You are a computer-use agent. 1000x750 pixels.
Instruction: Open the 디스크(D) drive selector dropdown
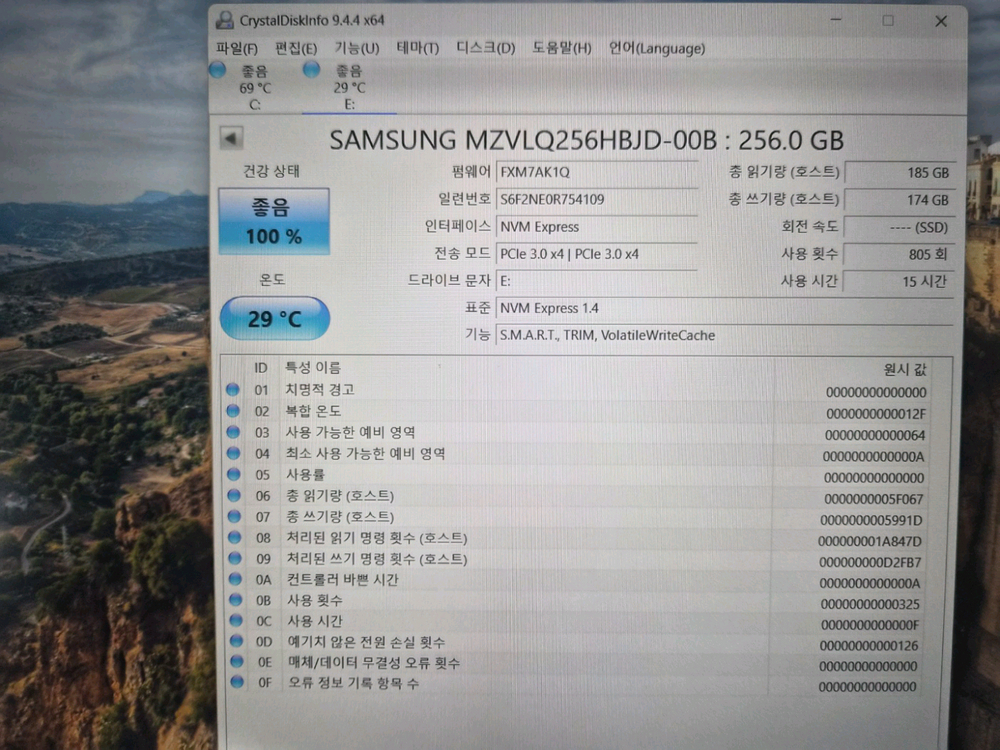tap(484, 47)
